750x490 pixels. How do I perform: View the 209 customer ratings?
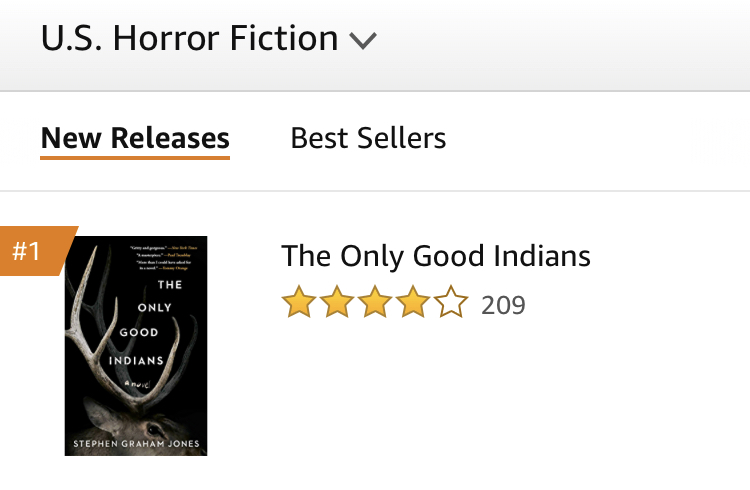point(503,304)
